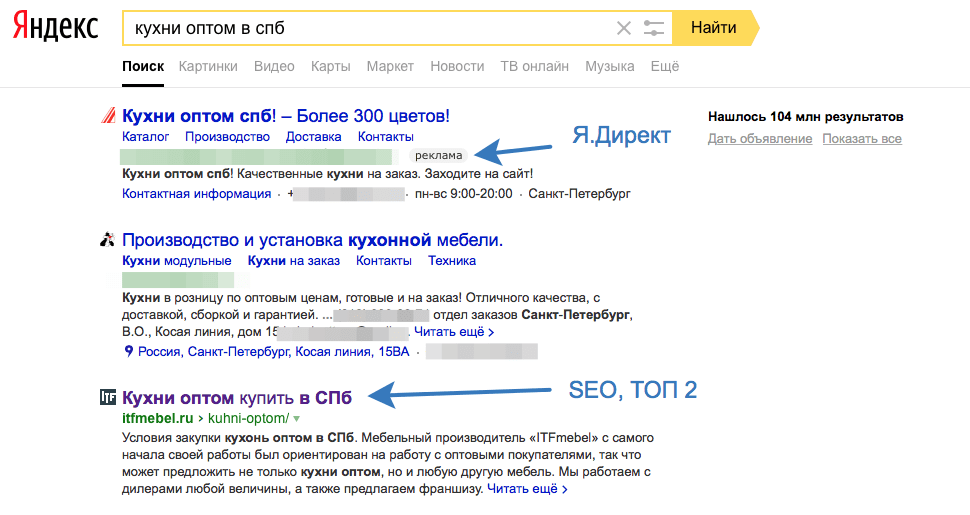Open the Каталог sitelink
This screenshot has width=970, height=515.
click(145, 137)
